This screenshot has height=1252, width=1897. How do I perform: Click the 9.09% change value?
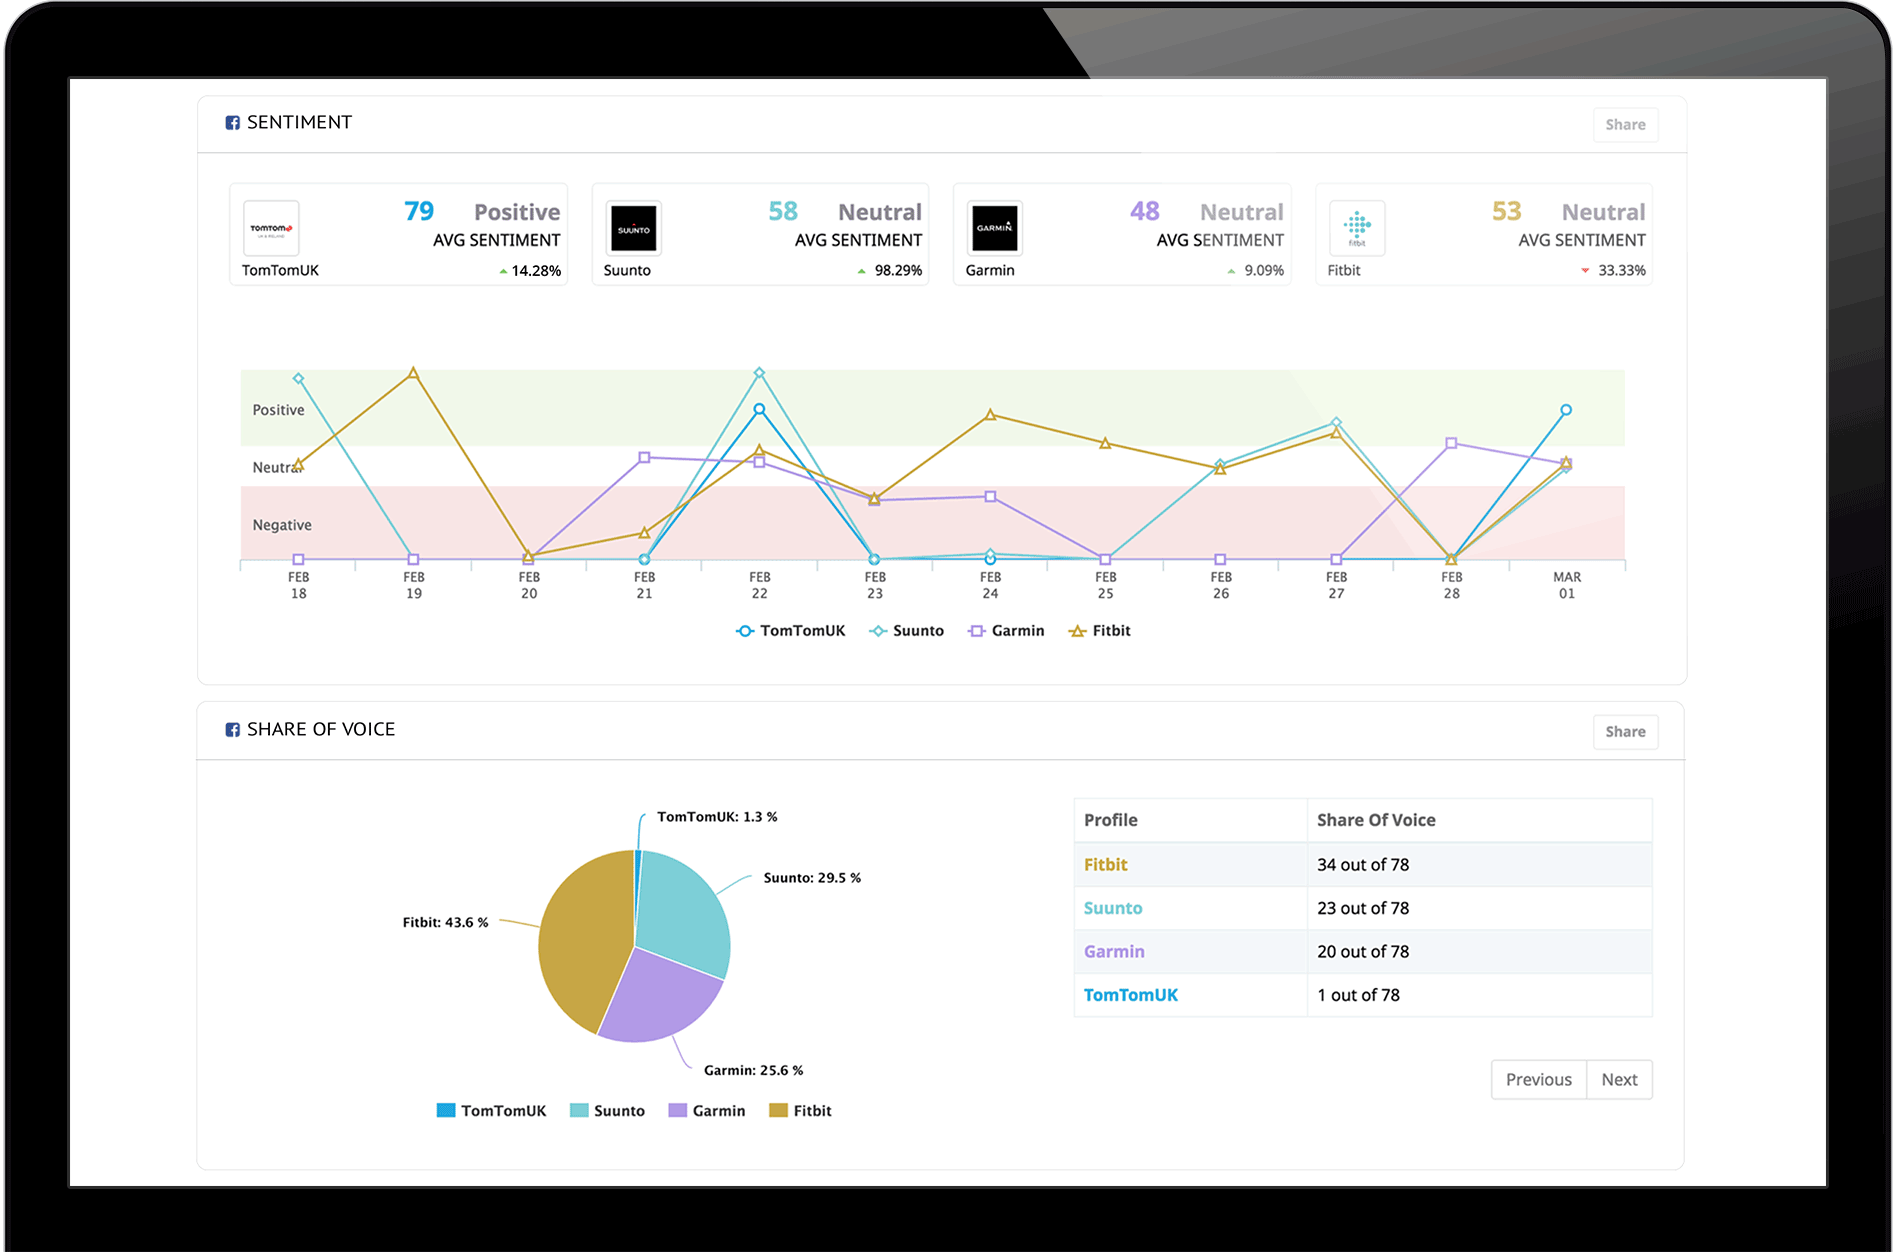(1264, 271)
